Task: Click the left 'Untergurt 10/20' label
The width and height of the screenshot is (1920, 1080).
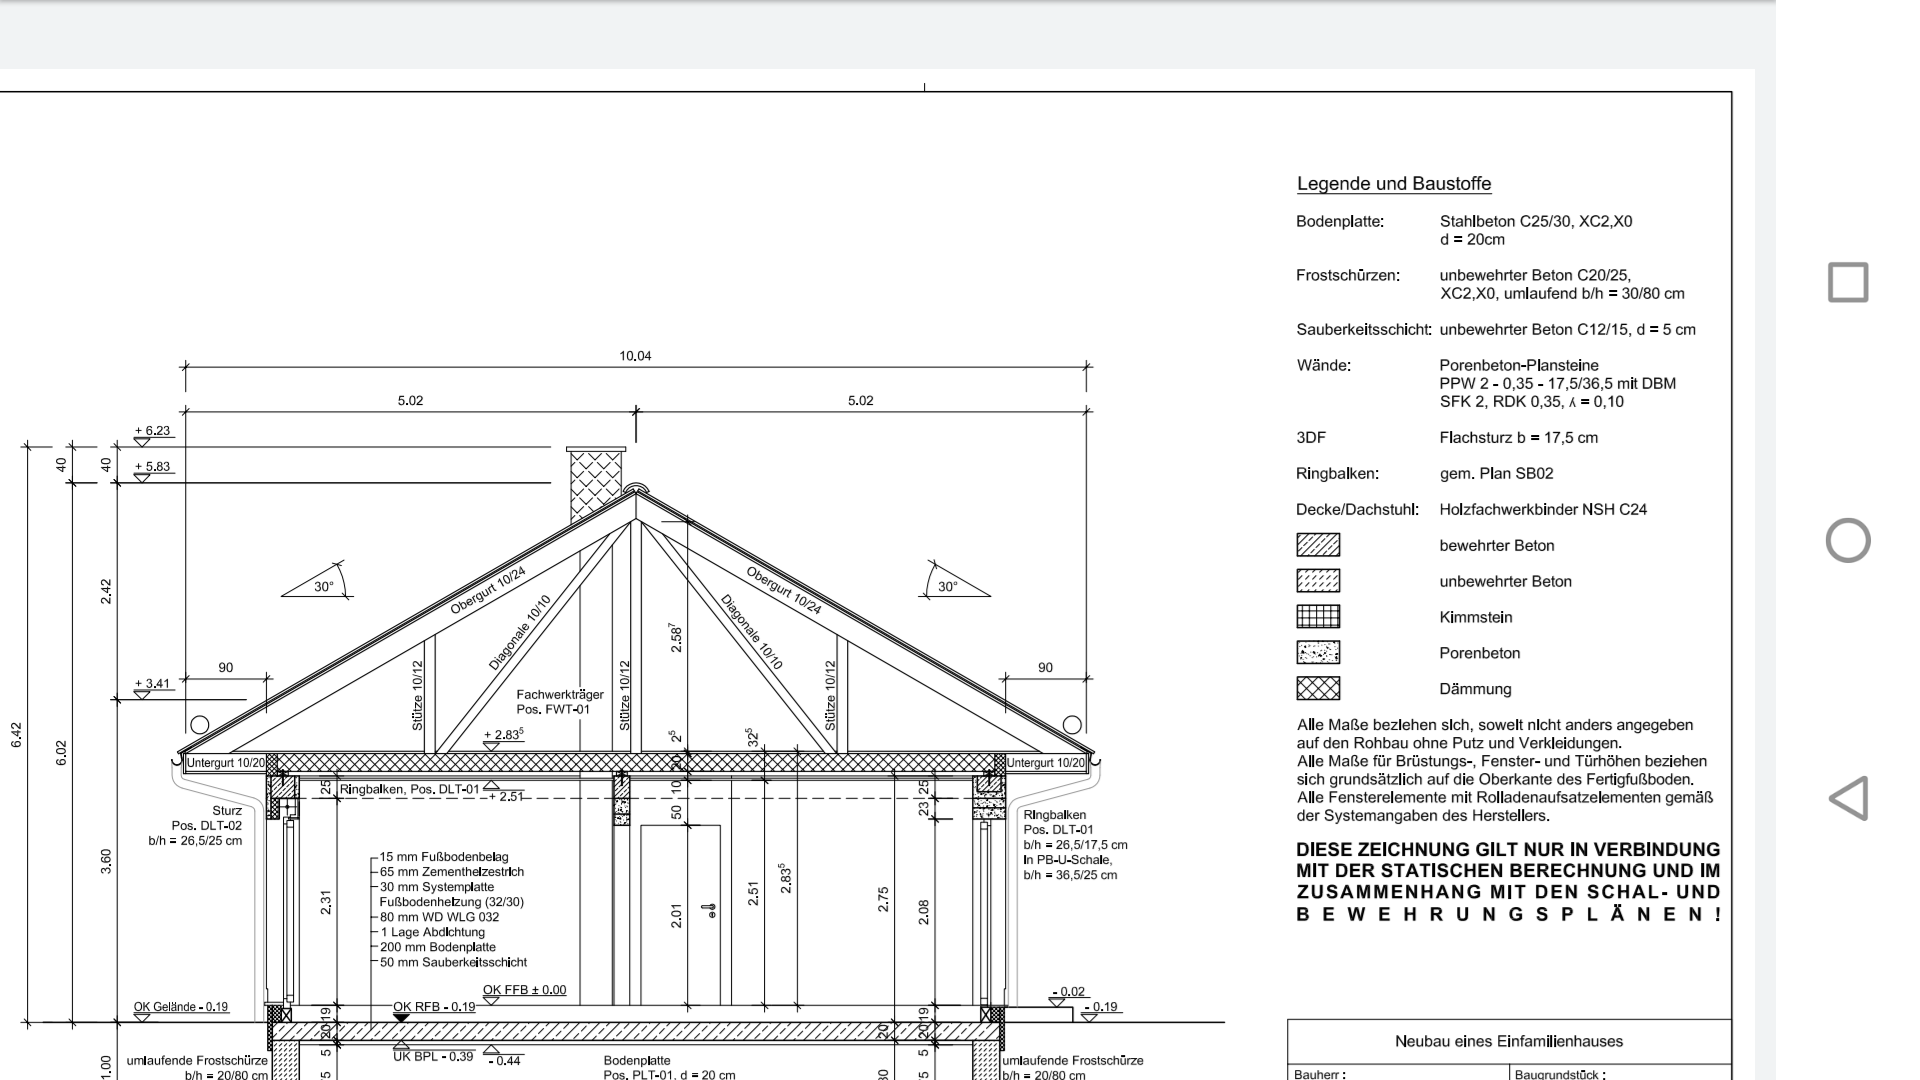Action: pos(227,763)
